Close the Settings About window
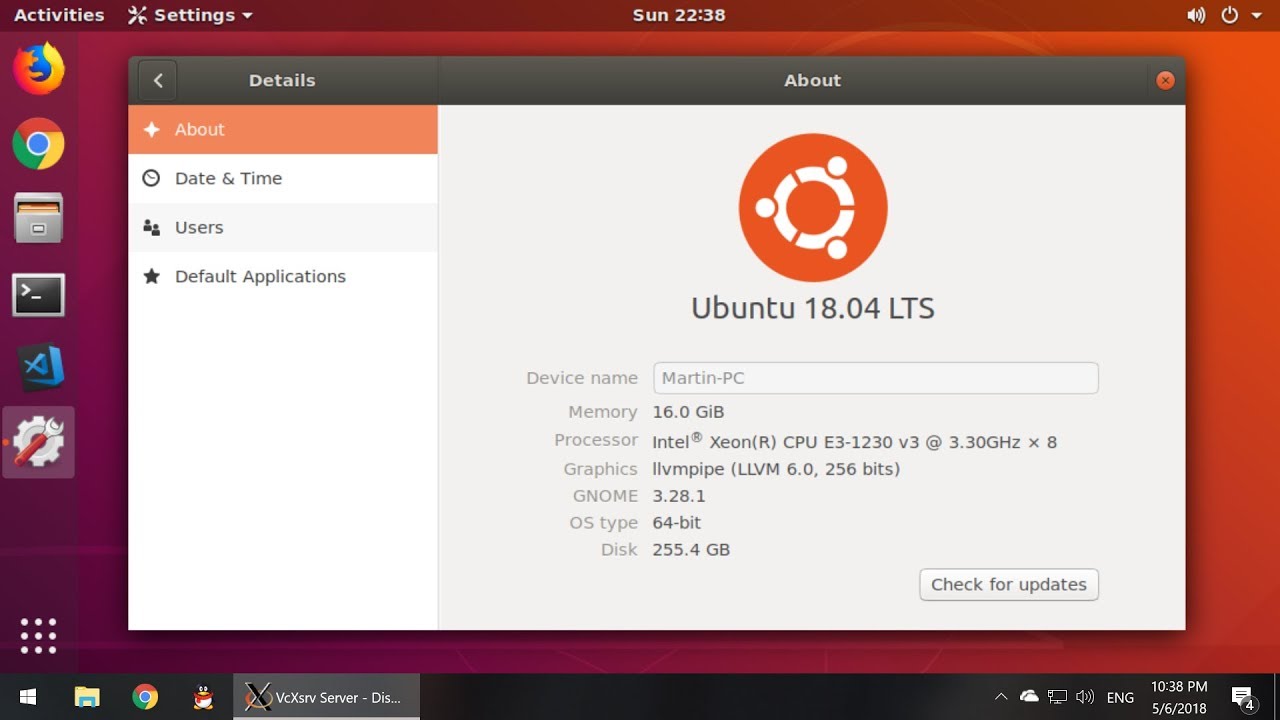1280x720 pixels. [1165, 81]
